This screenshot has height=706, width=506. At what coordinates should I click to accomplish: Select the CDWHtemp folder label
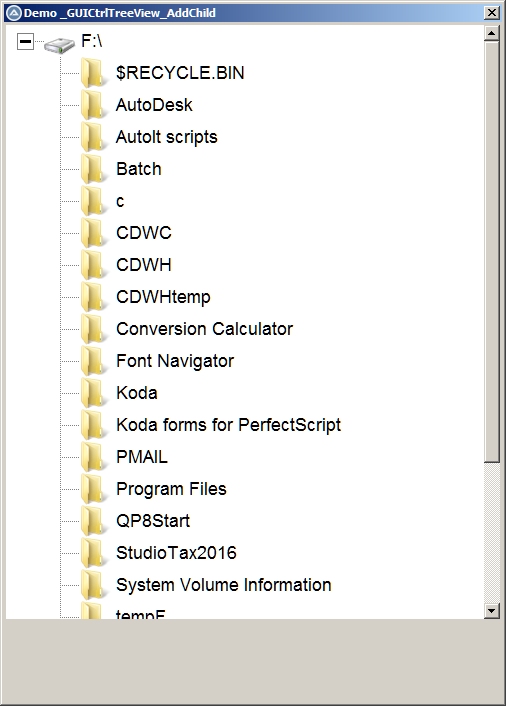163,297
